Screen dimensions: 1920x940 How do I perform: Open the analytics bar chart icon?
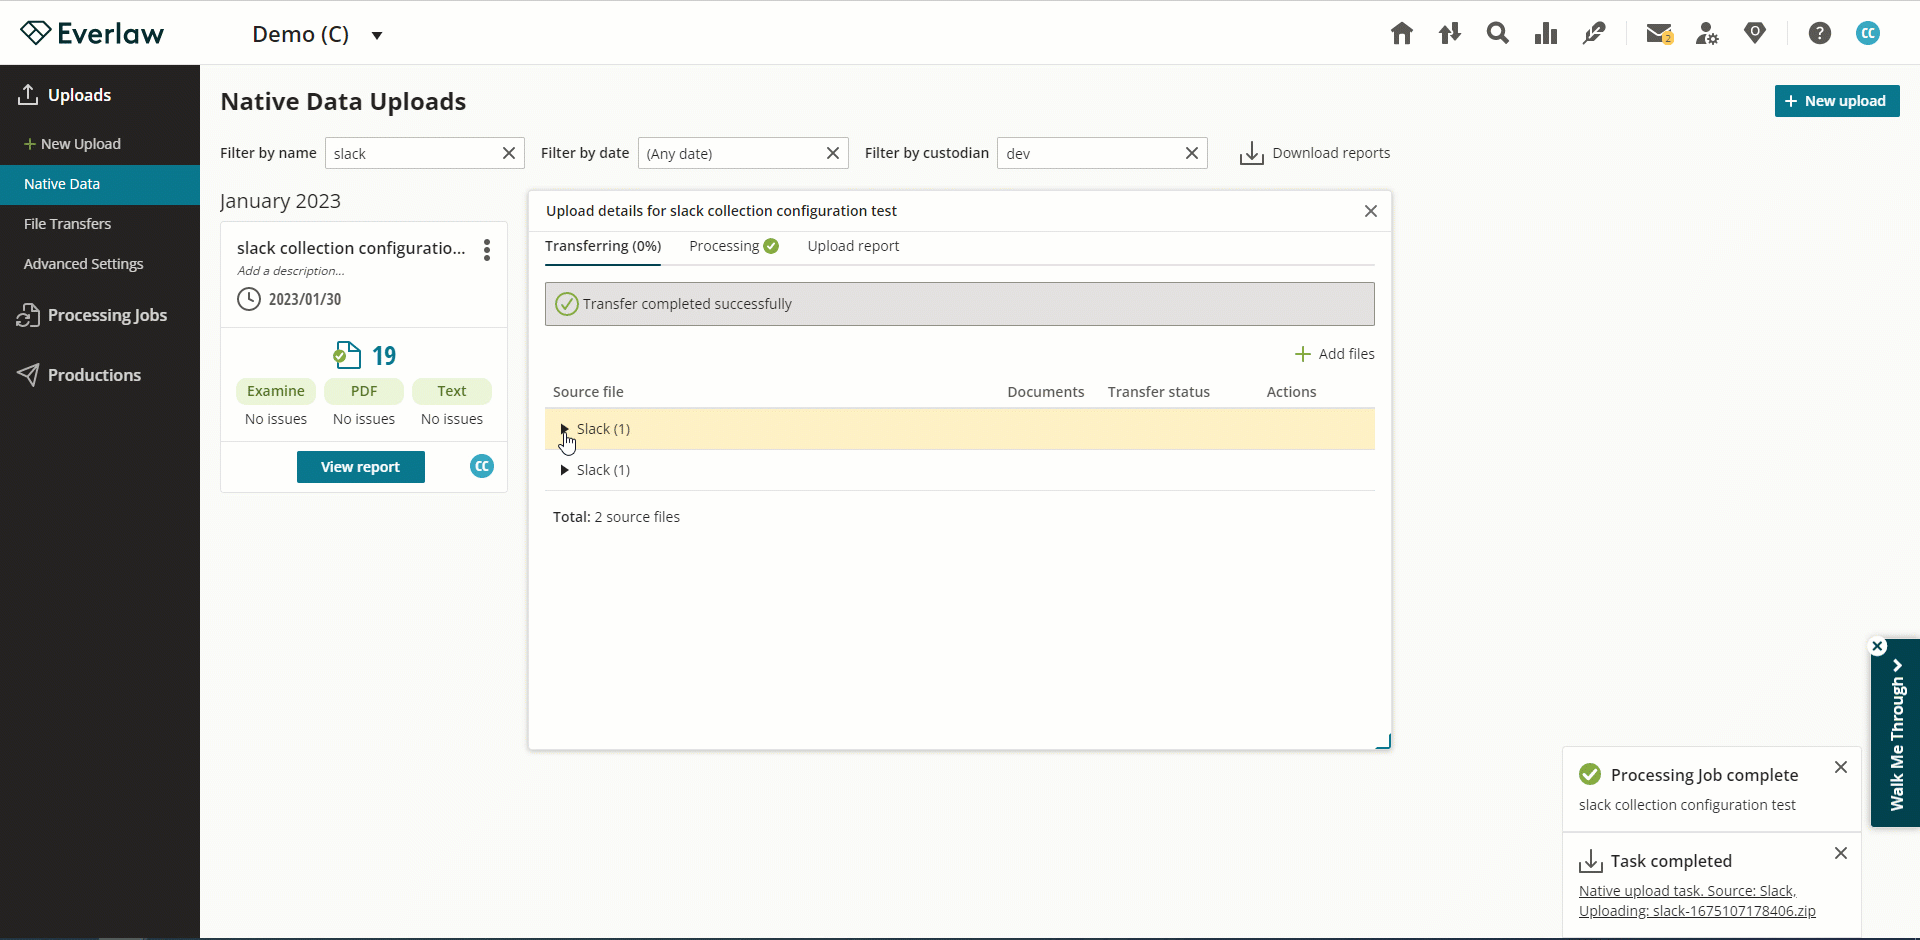[x=1545, y=33]
